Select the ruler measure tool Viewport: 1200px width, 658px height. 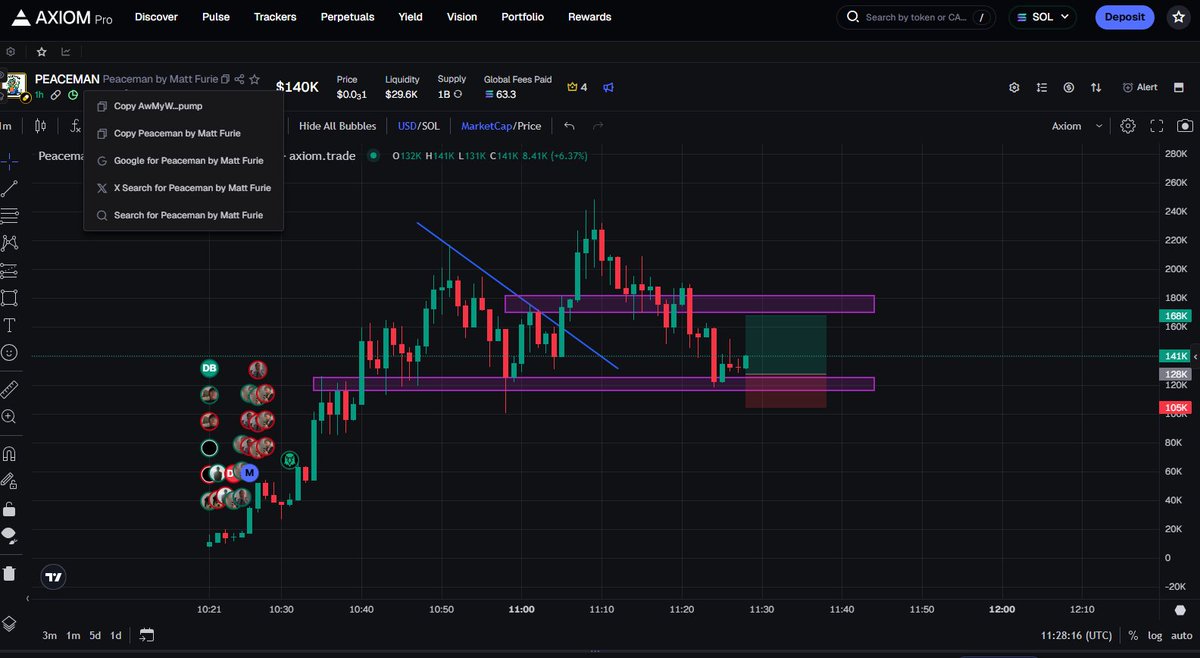click(9, 389)
